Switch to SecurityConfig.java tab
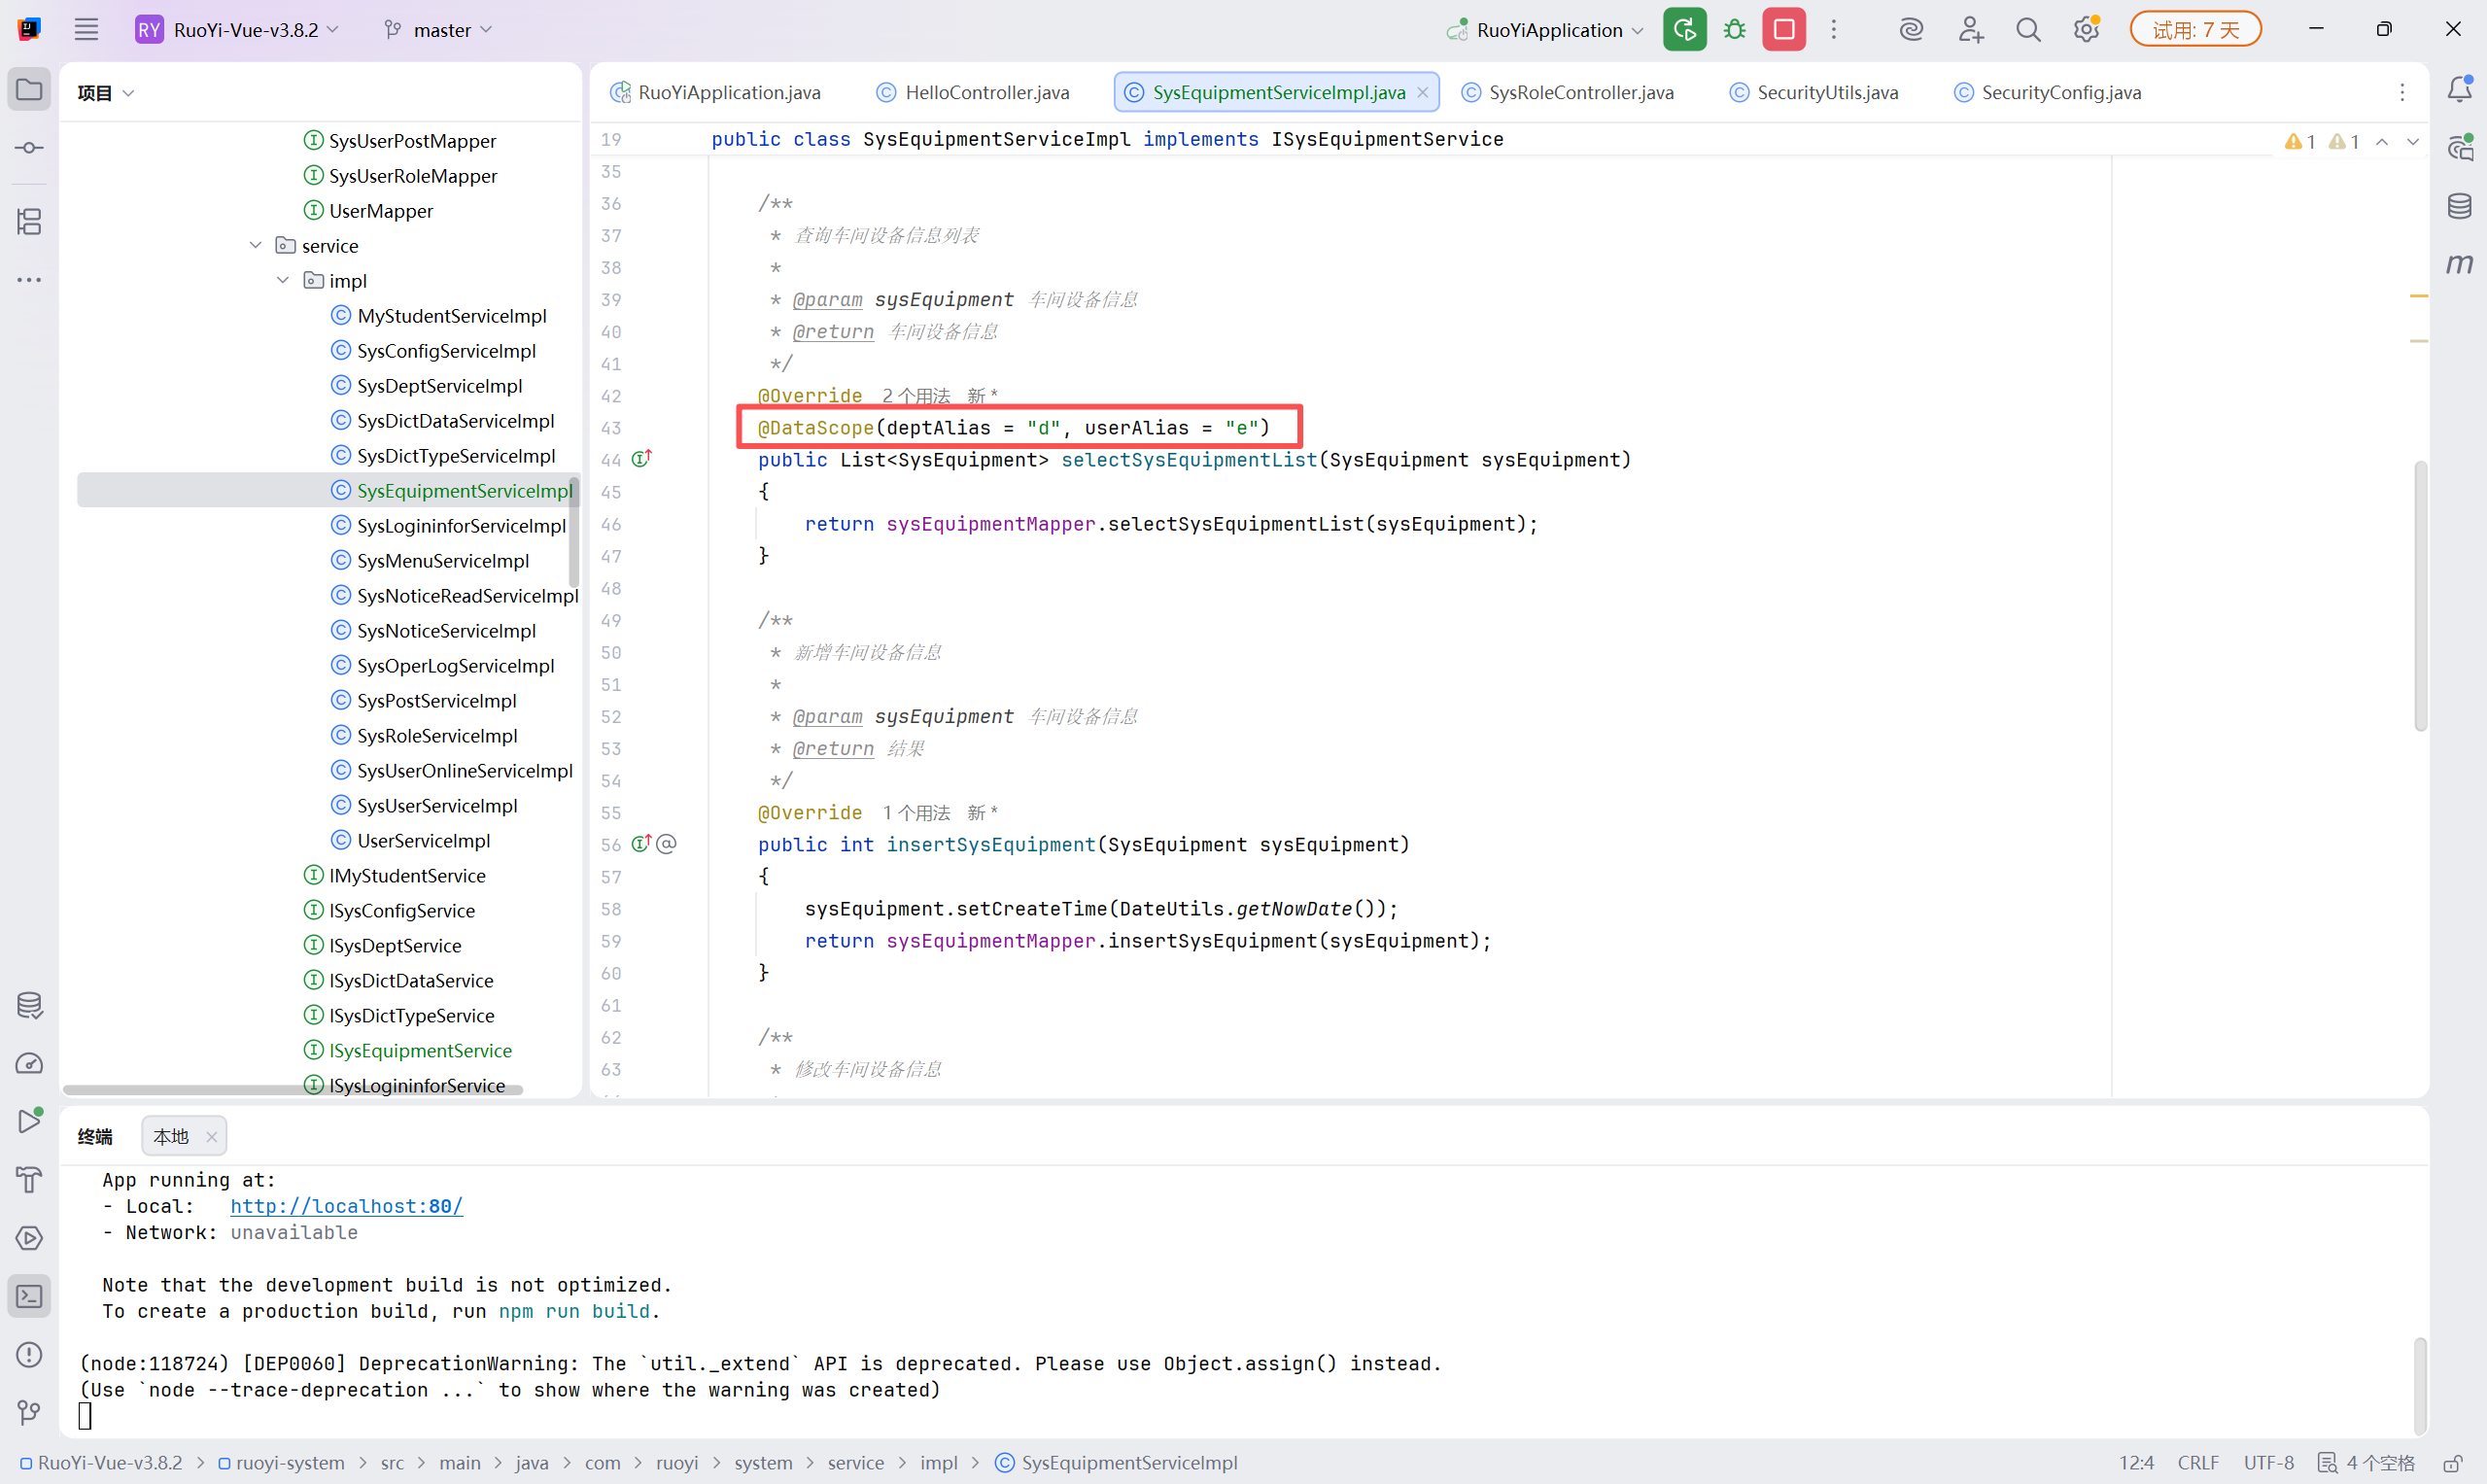 (2047, 92)
